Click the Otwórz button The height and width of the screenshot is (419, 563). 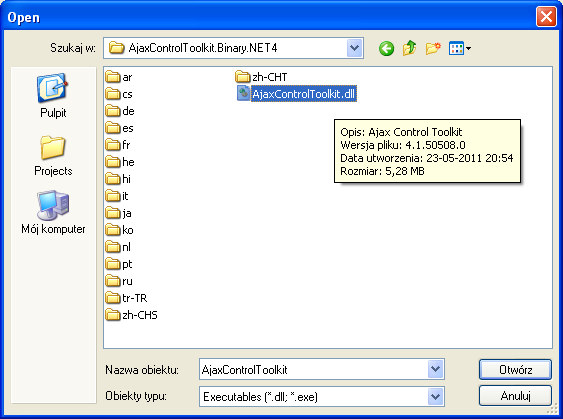click(515, 369)
